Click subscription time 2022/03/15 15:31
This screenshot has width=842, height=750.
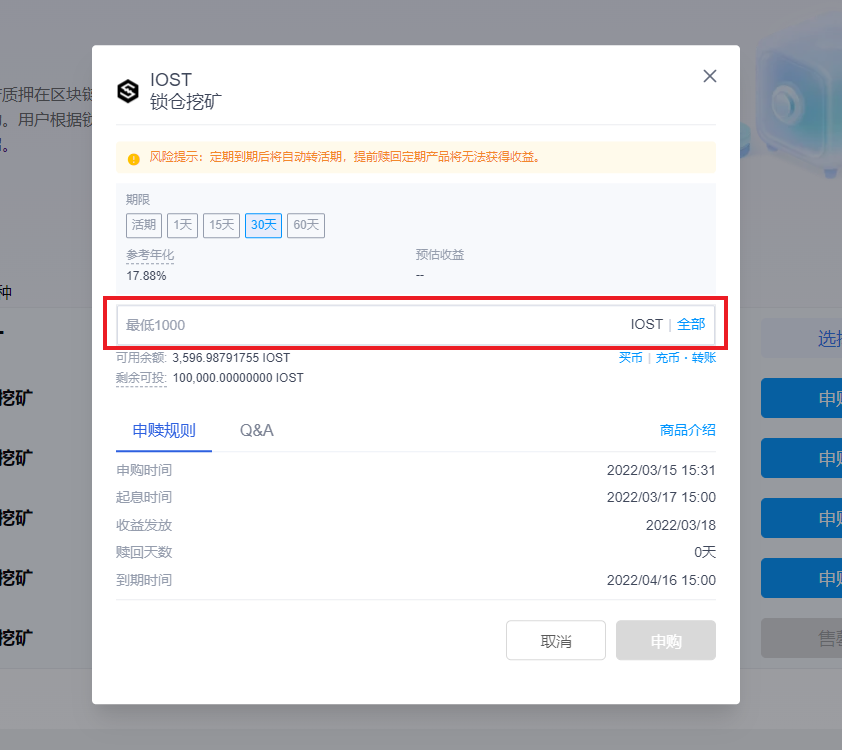pyautogui.click(x=661, y=470)
